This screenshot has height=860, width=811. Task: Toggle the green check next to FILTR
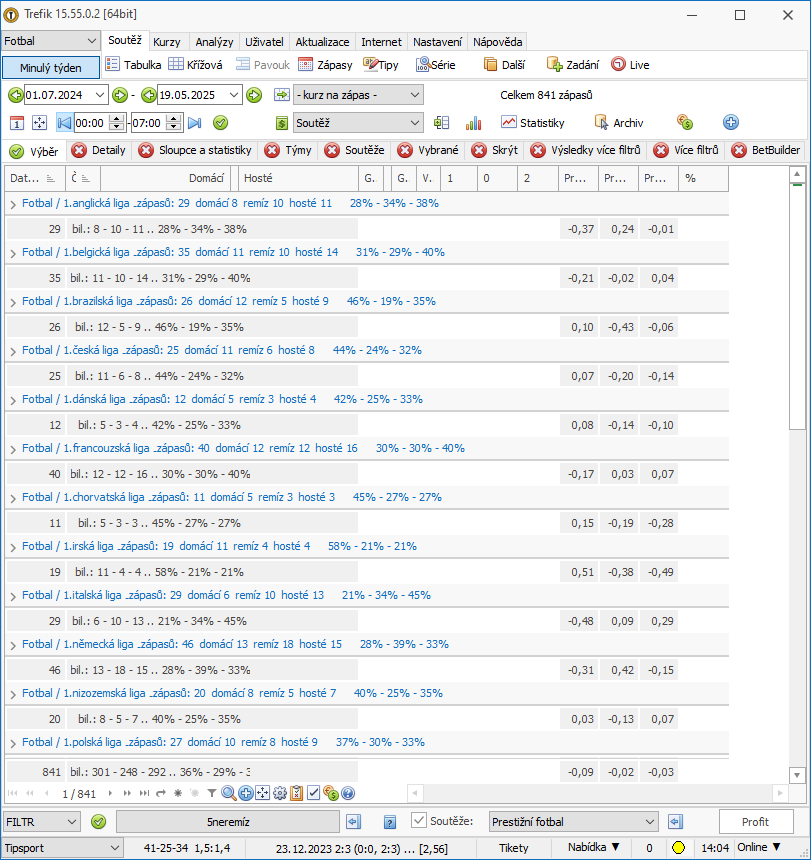tap(99, 822)
